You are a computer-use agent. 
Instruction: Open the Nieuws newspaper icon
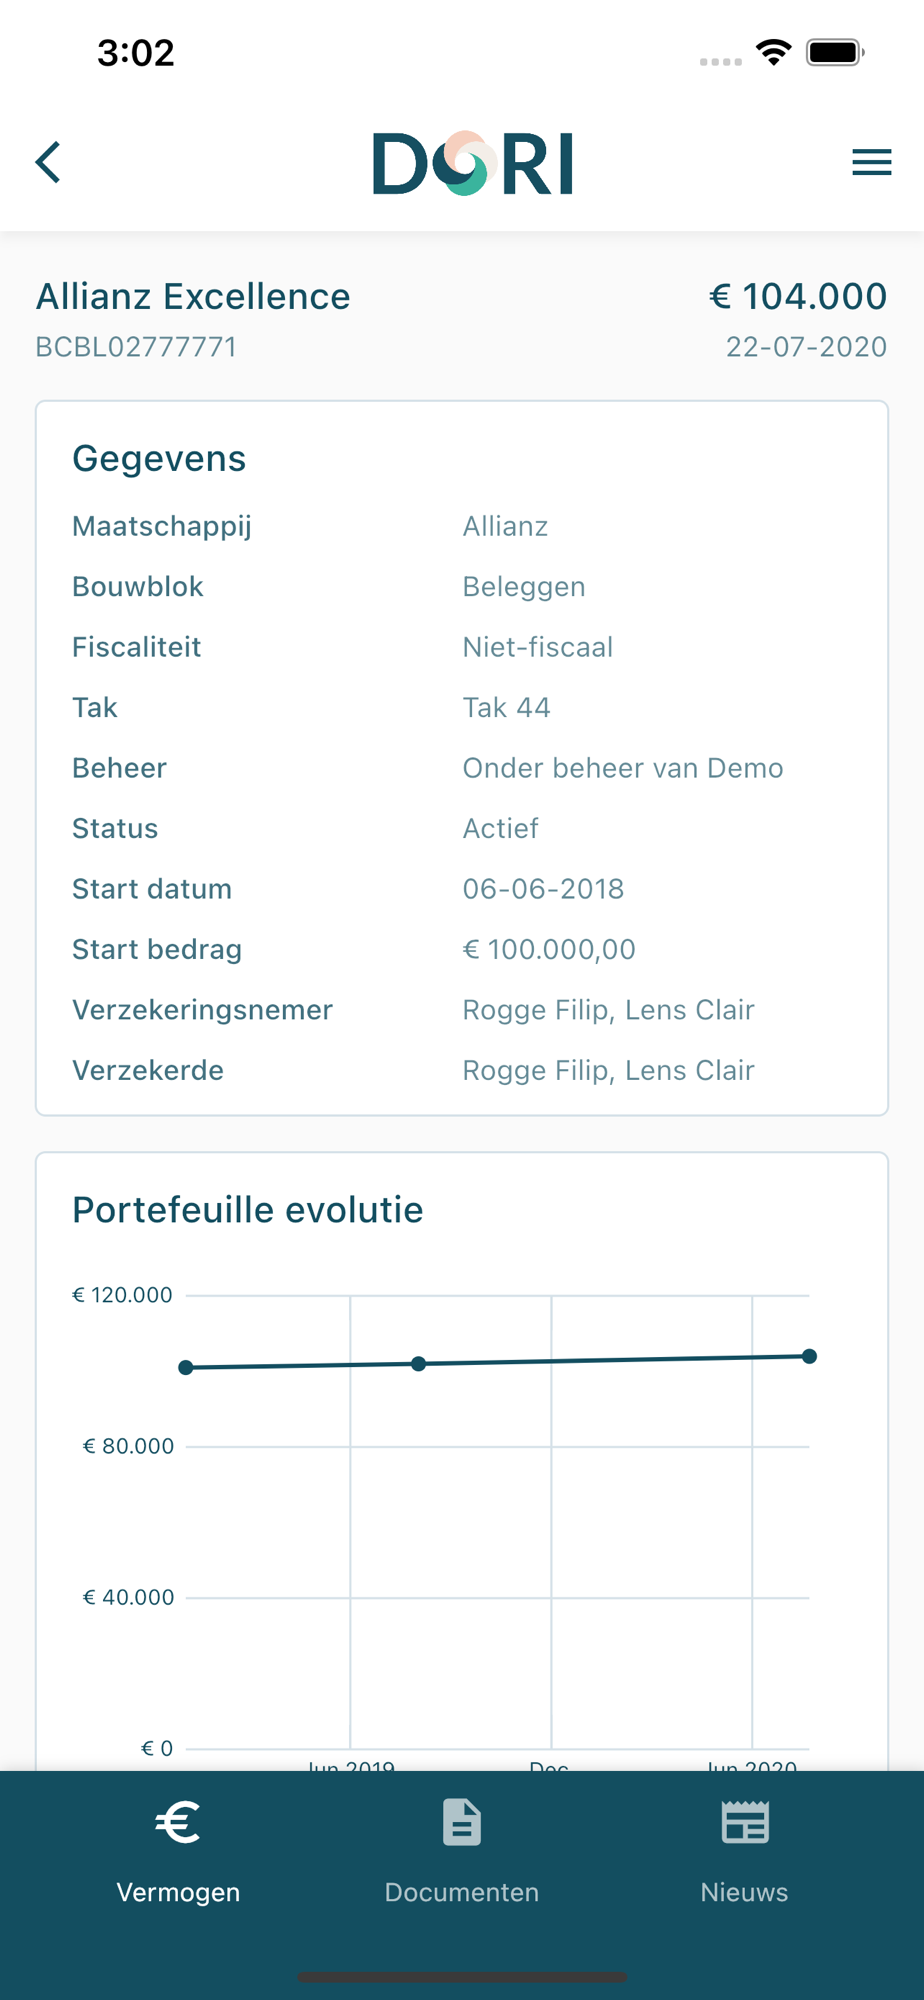click(x=745, y=1822)
